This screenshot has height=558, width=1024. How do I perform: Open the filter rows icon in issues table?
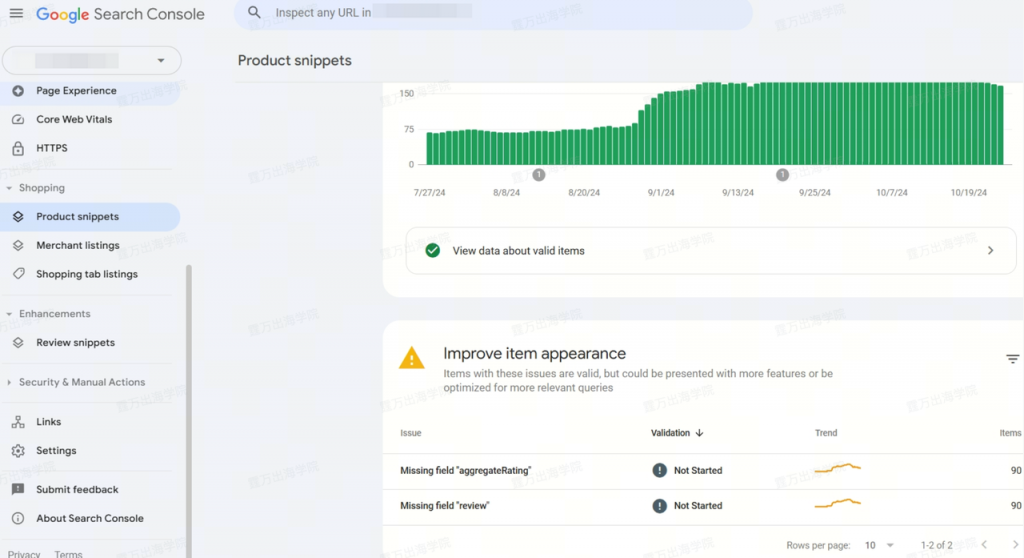click(1012, 359)
